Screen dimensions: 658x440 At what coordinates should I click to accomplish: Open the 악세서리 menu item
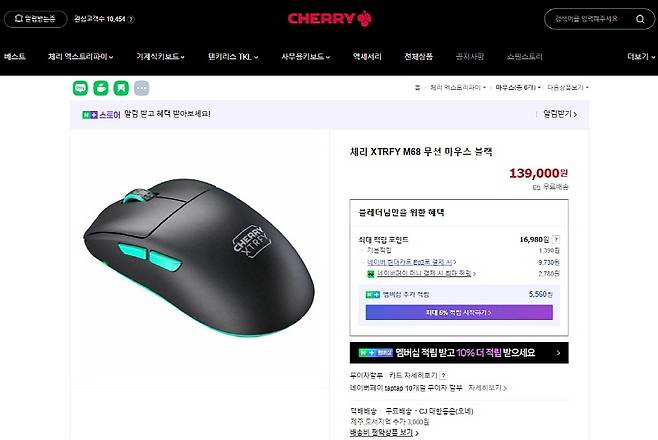click(367, 57)
